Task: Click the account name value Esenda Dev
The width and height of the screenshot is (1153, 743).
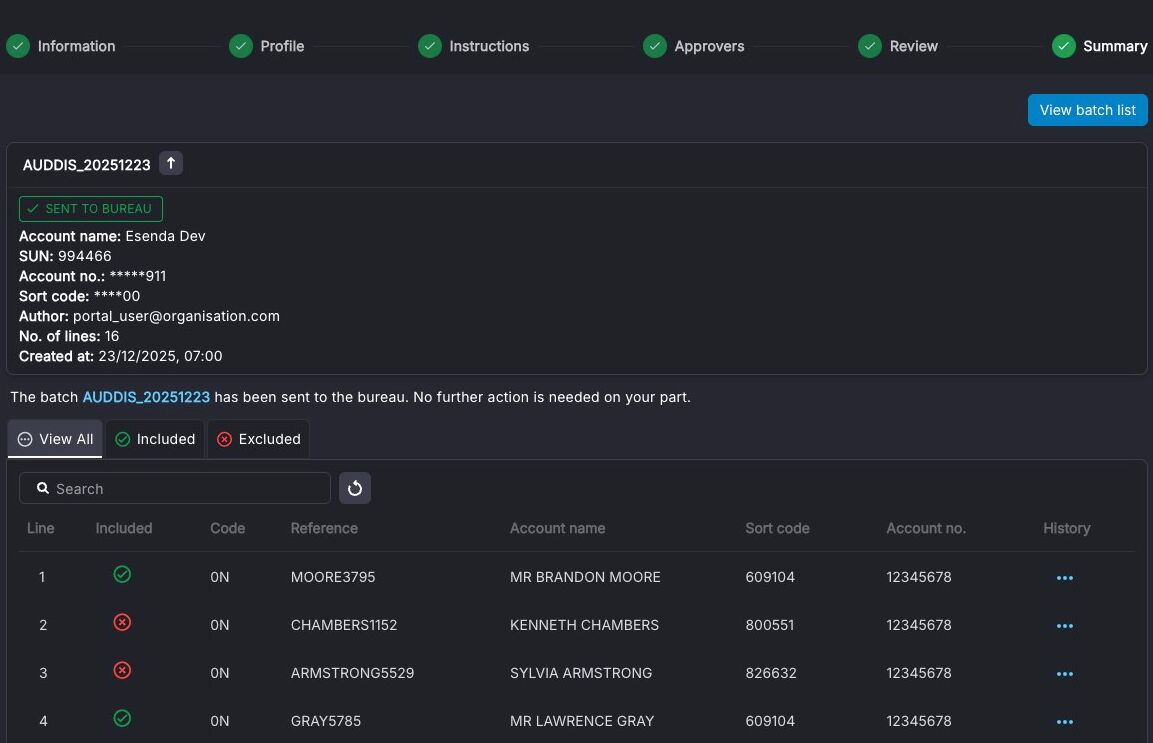Action: coord(165,236)
